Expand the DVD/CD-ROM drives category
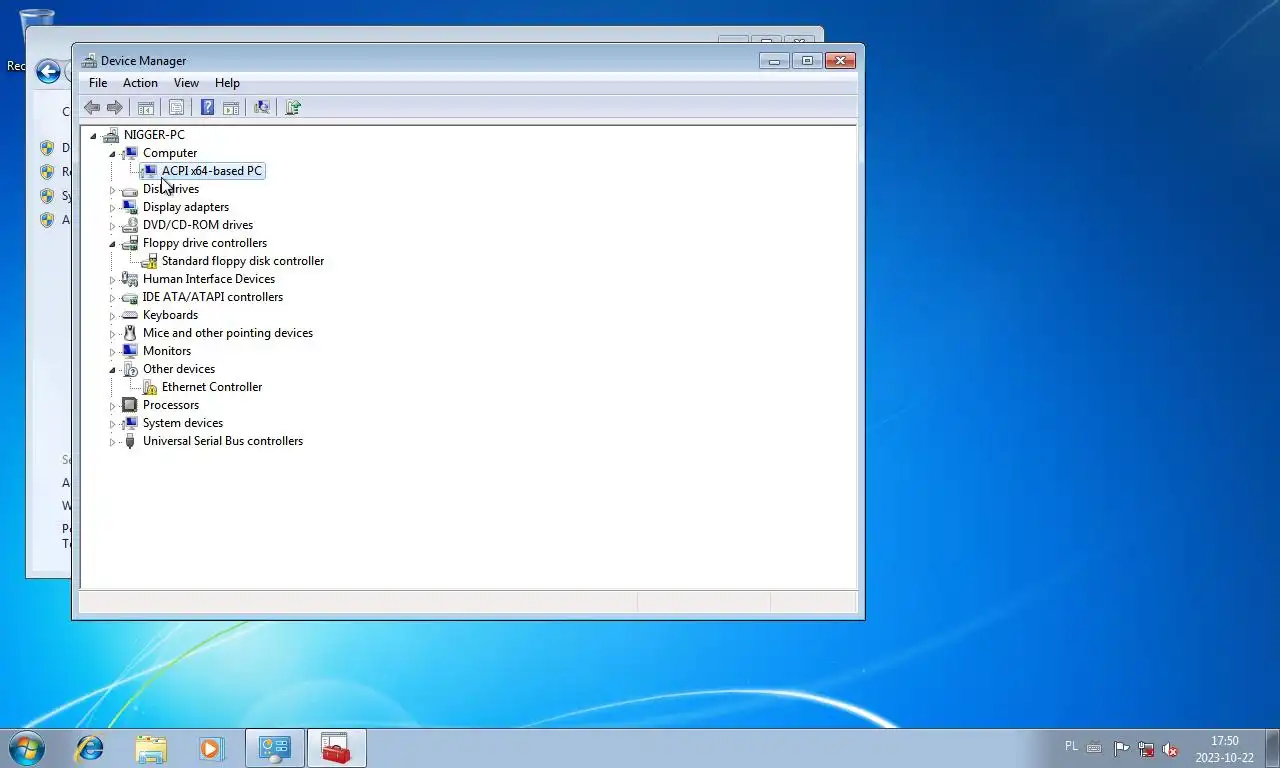 click(x=112, y=226)
